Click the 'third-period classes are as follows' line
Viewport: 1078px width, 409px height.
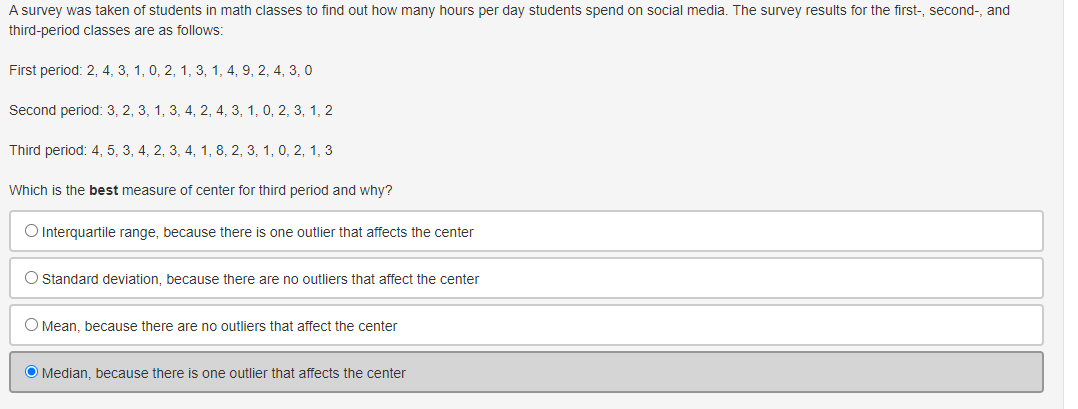click(116, 31)
